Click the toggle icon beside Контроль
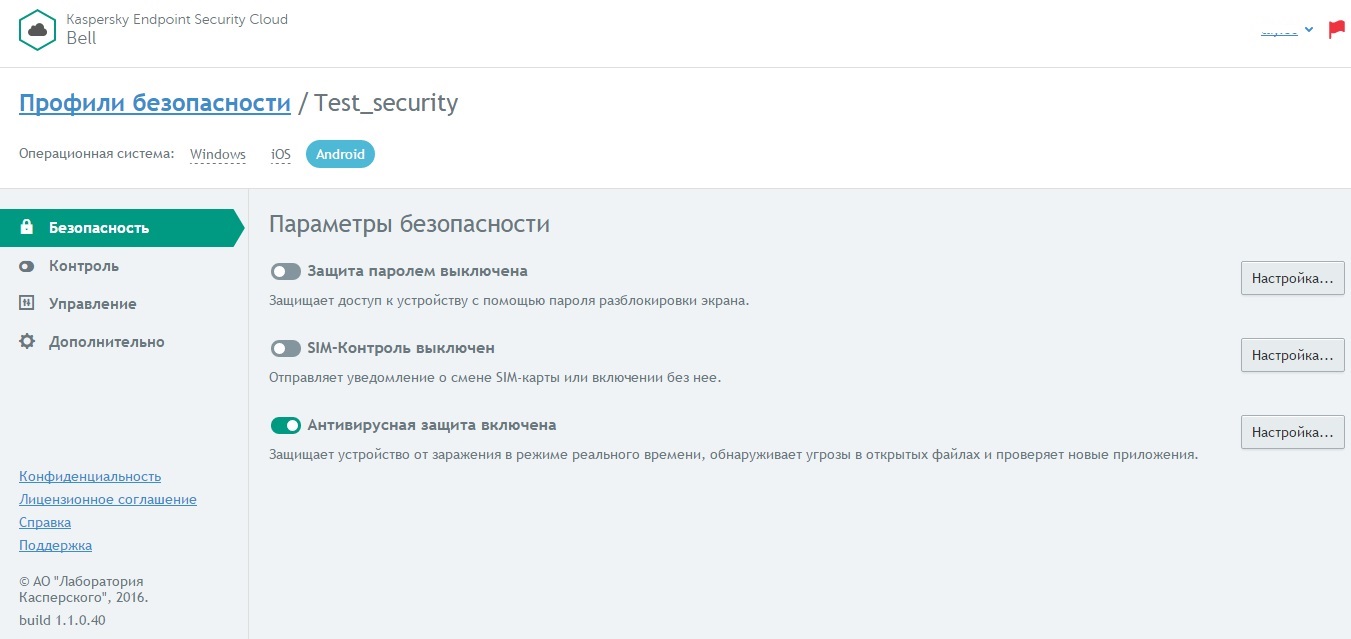The height and width of the screenshot is (639, 1351). point(27,266)
